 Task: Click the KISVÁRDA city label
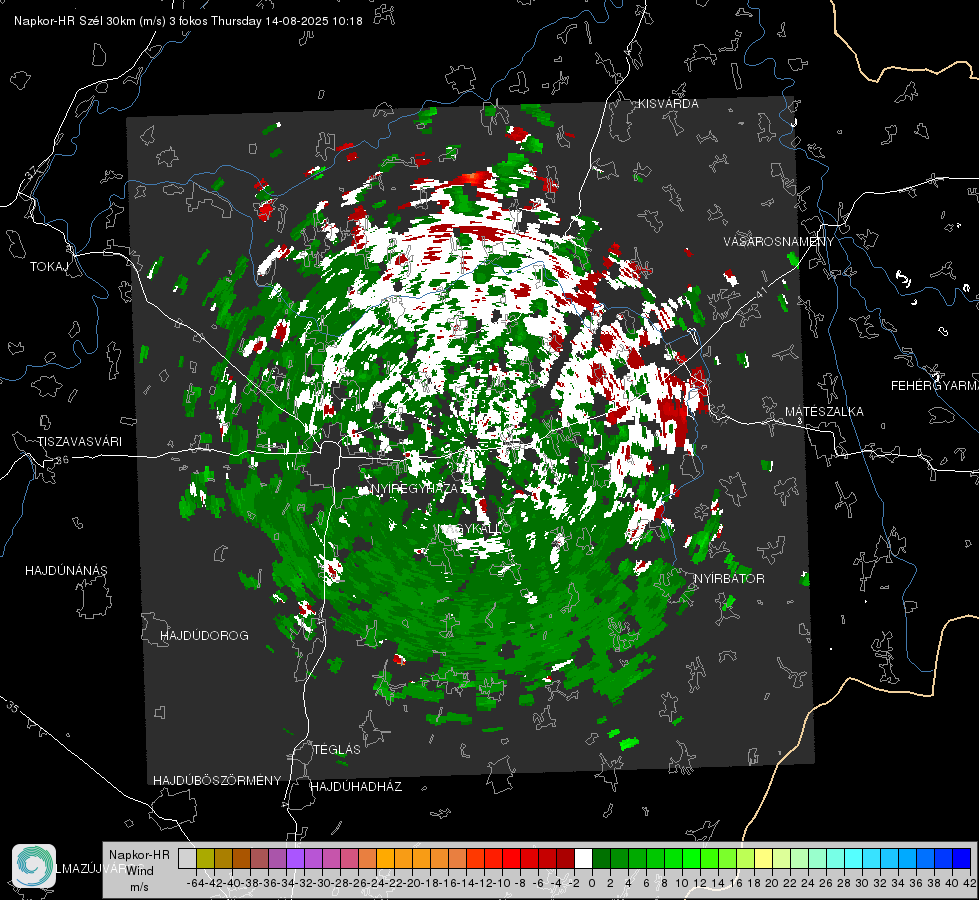668,104
